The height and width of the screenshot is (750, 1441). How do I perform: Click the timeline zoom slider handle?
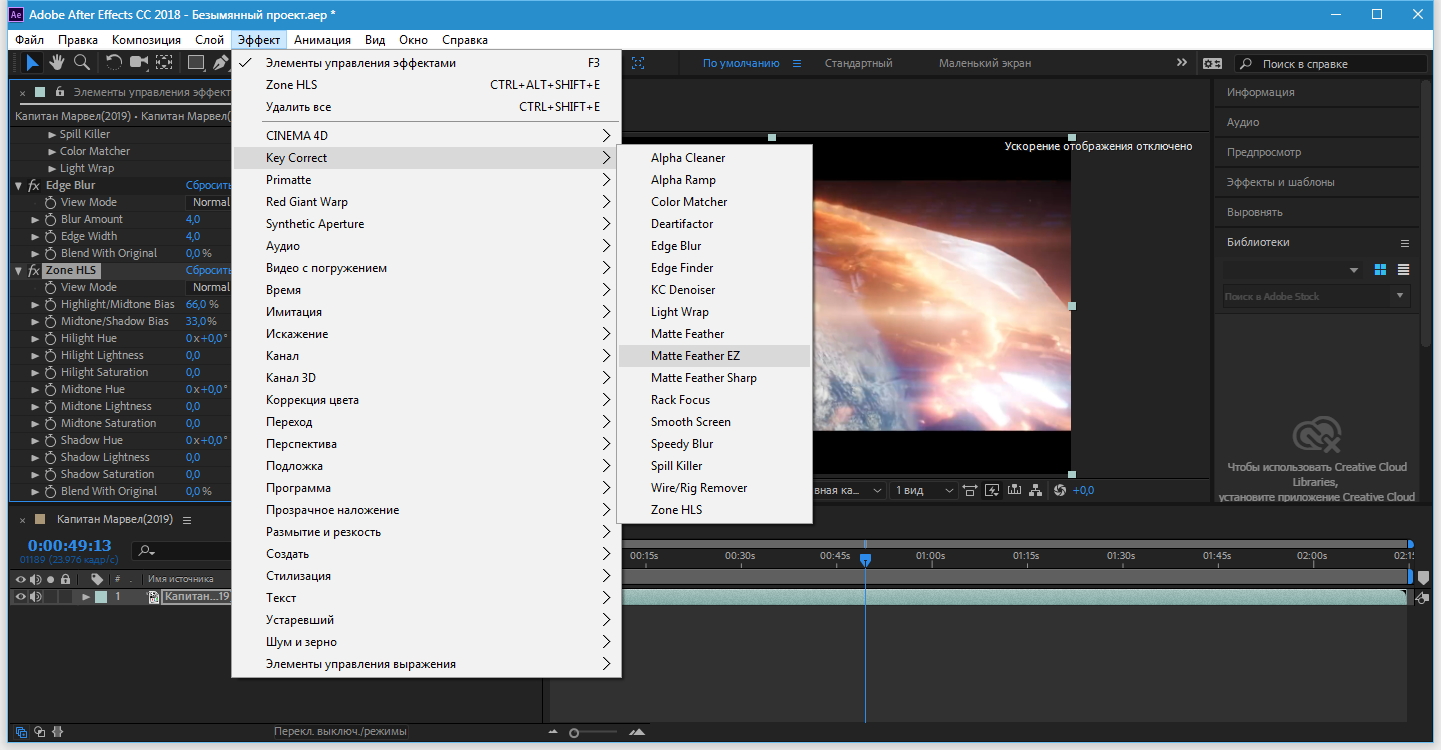[574, 733]
